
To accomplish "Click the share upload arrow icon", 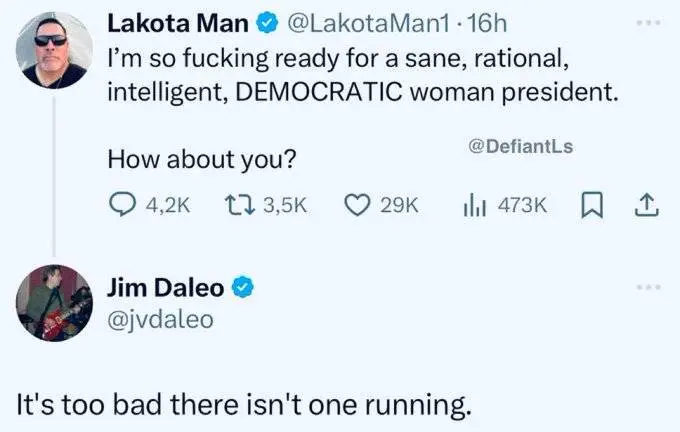I will (646, 204).
